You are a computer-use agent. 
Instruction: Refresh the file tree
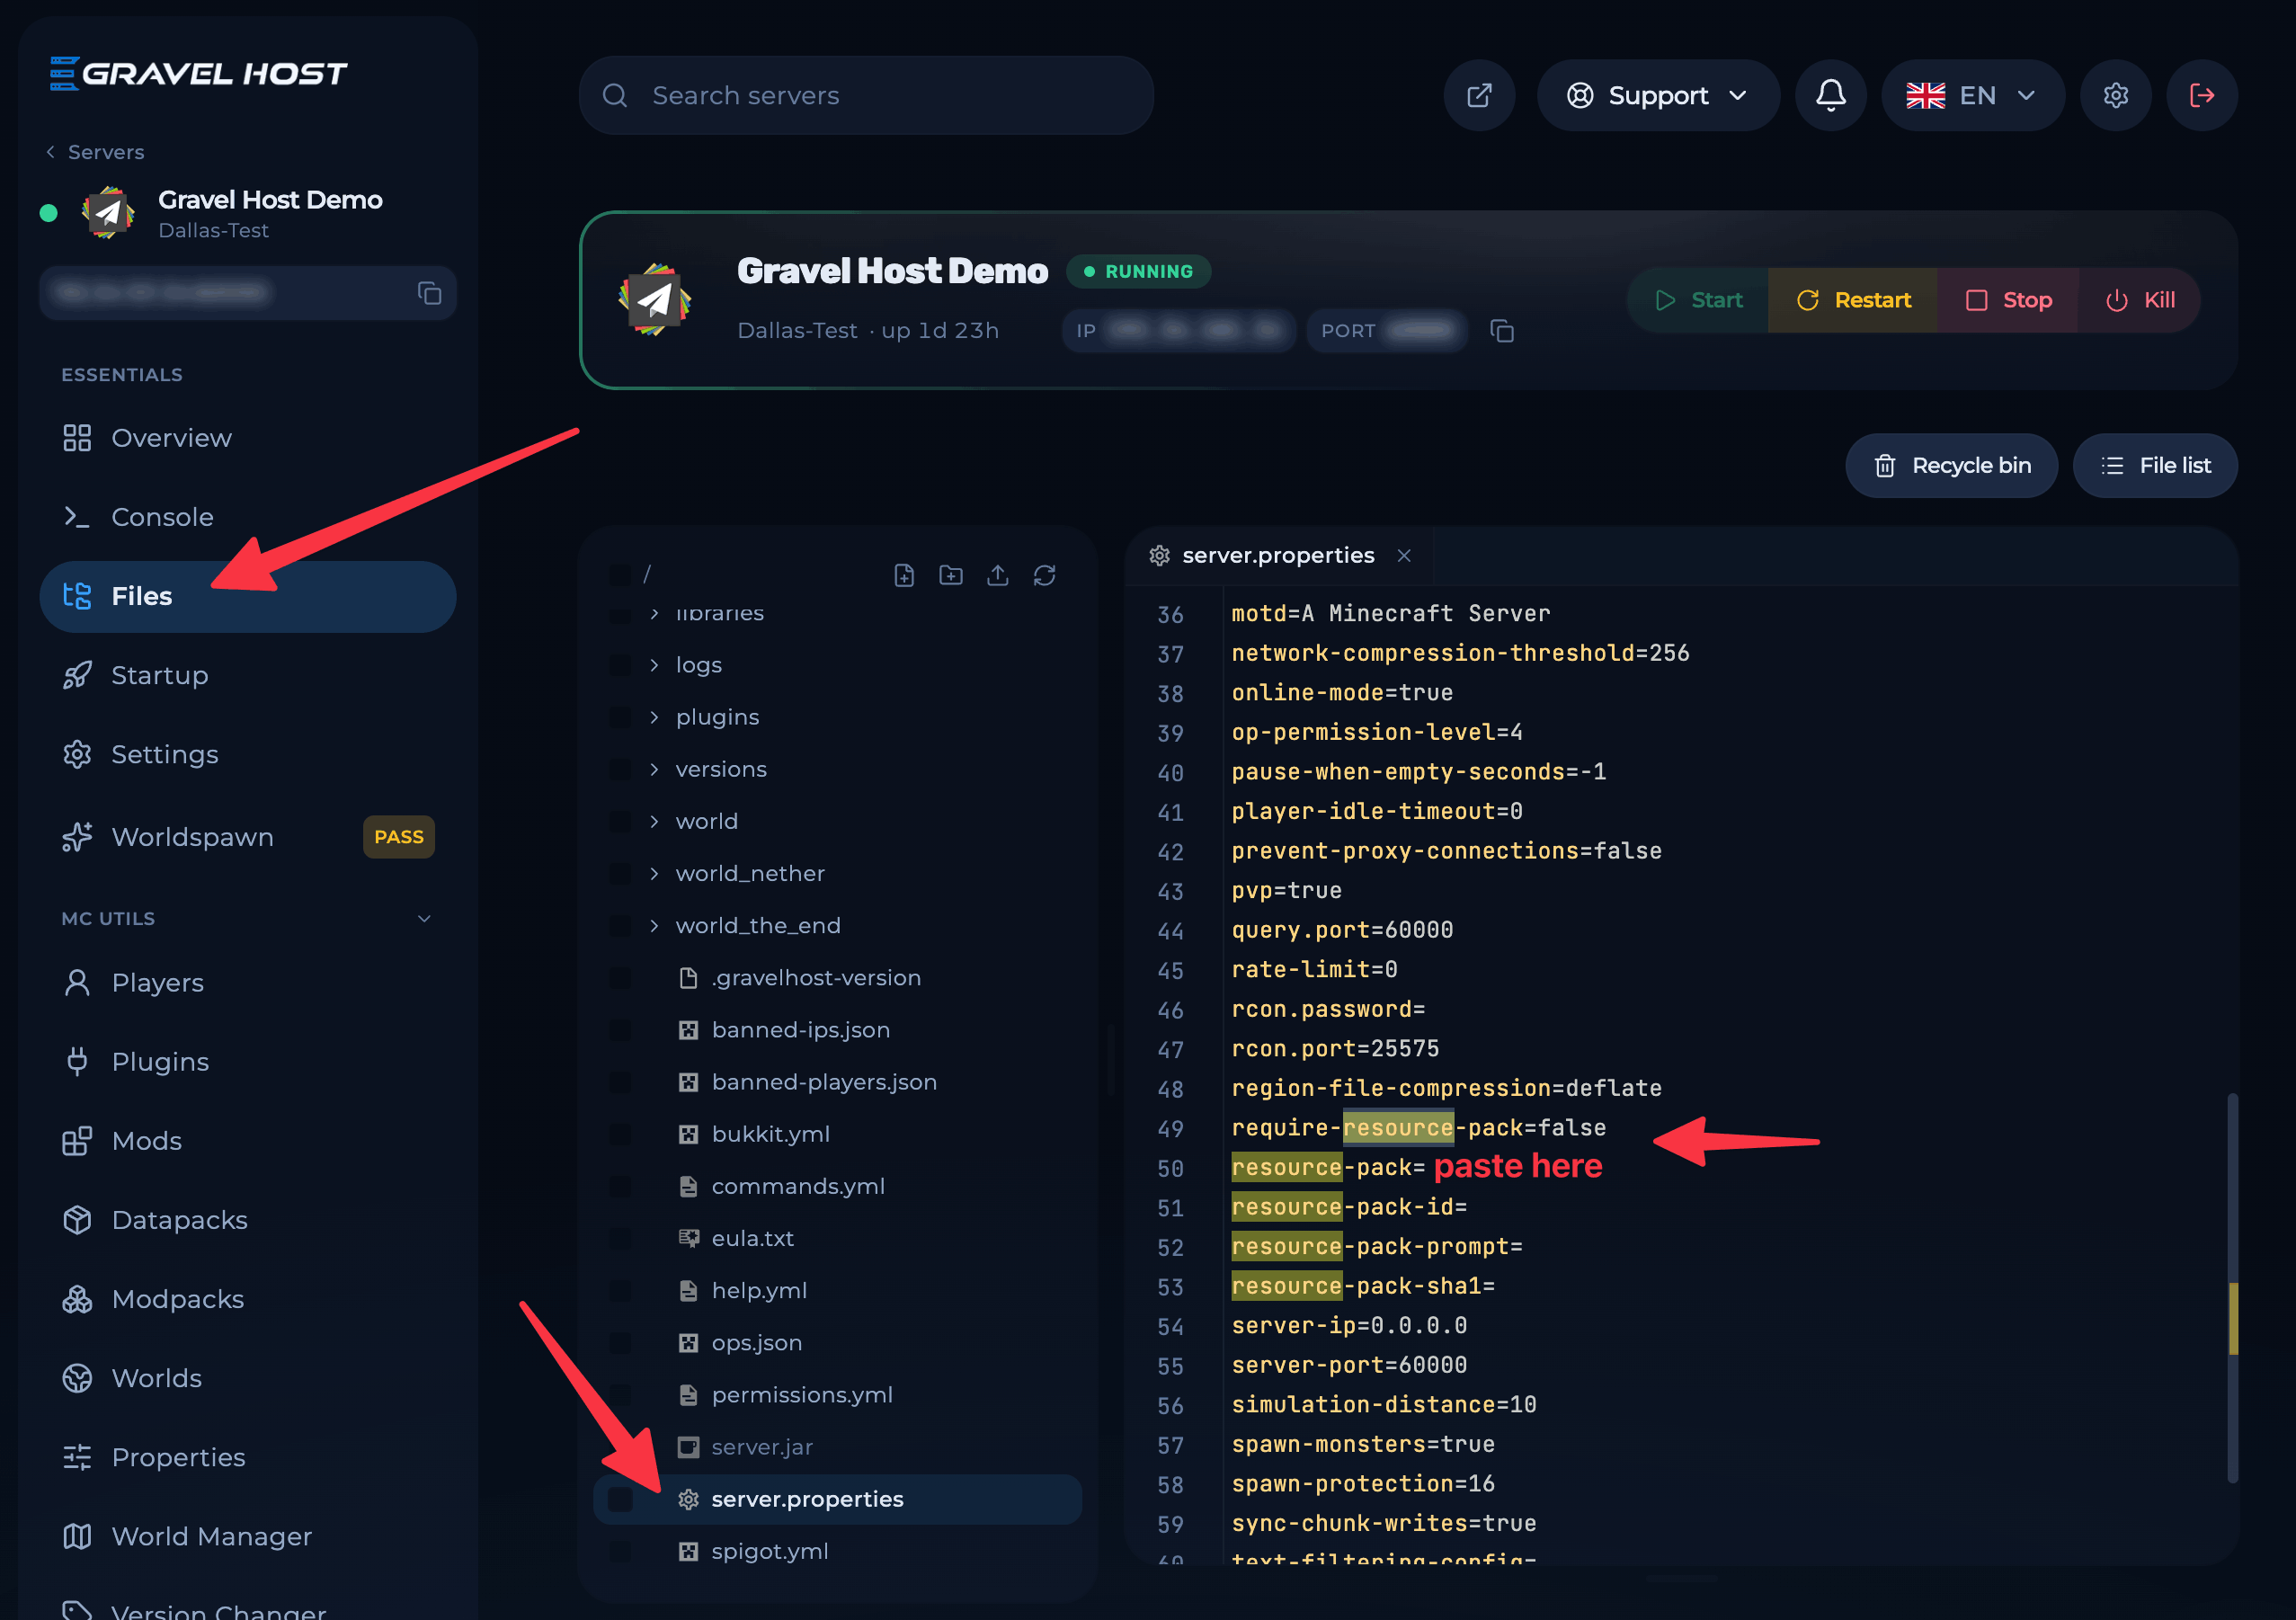click(1045, 575)
